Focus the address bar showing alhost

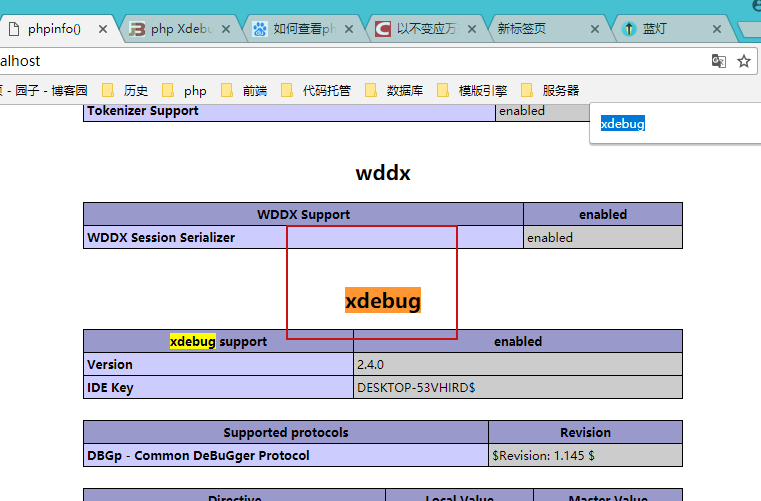tap(352, 61)
